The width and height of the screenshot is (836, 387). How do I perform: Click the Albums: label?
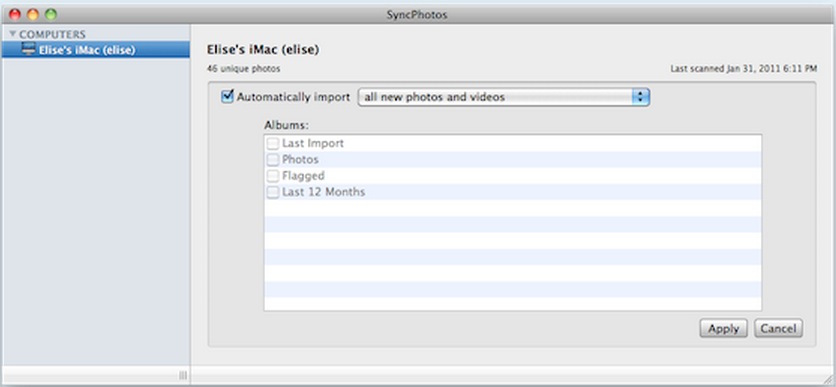pyautogui.click(x=287, y=126)
